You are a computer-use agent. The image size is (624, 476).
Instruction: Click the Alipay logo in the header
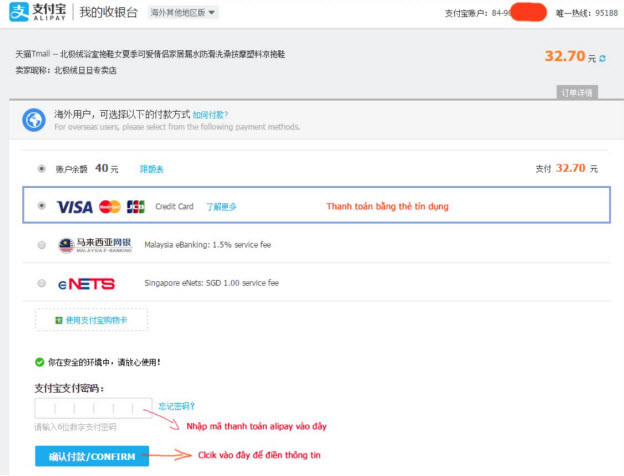(x=37, y=12)
